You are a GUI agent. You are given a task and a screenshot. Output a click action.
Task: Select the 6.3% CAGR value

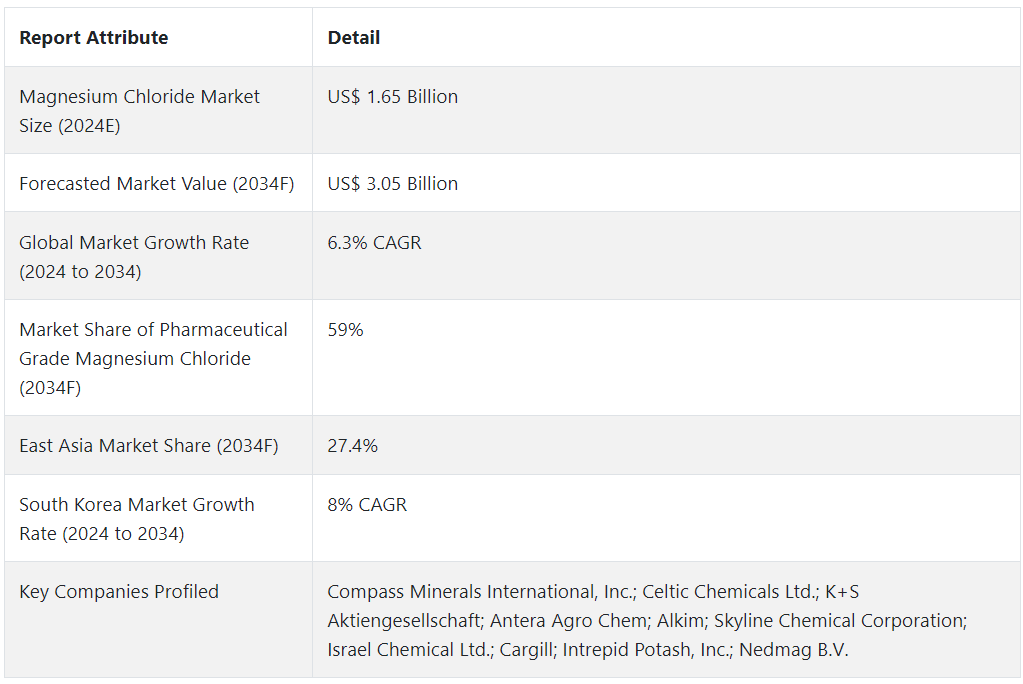click(x=375, y=243)
